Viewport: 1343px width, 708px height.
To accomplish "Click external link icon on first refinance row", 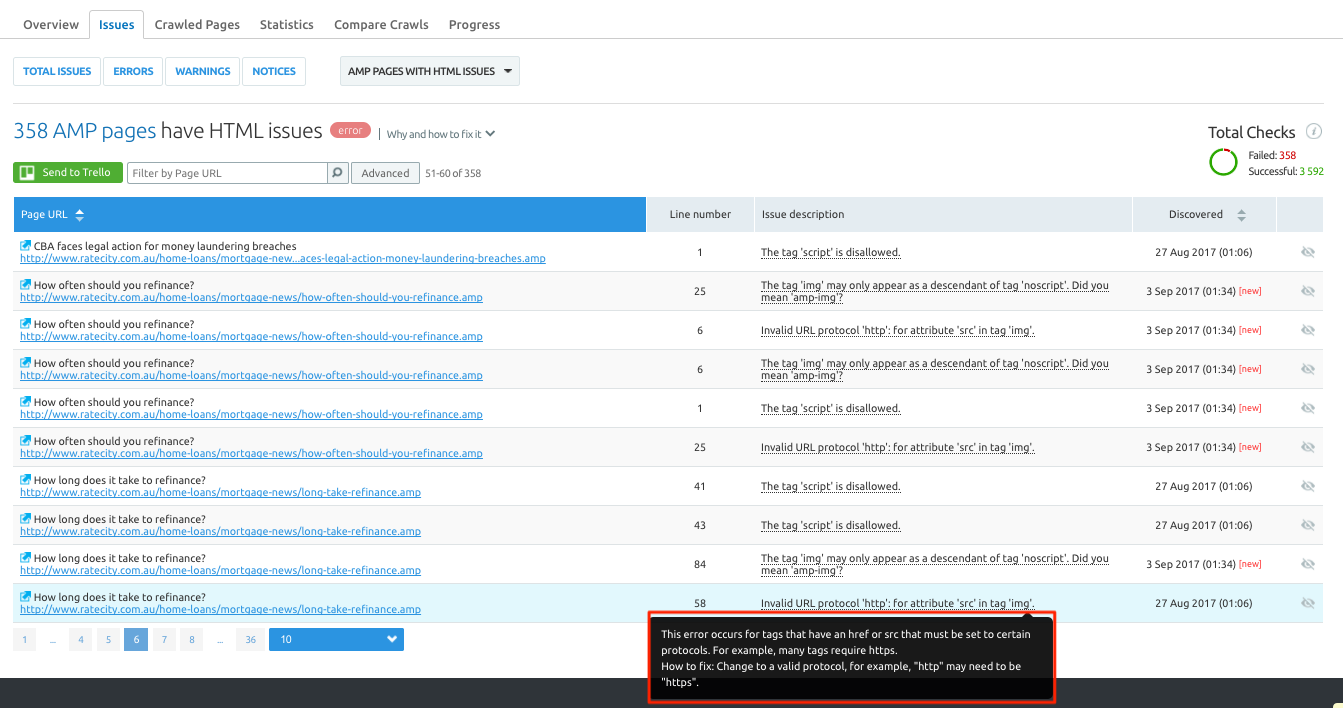I will (25, 284).
